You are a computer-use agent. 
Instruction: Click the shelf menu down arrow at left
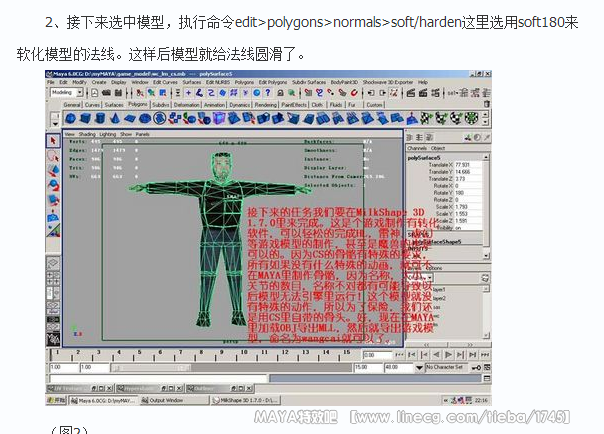[55, 124]
